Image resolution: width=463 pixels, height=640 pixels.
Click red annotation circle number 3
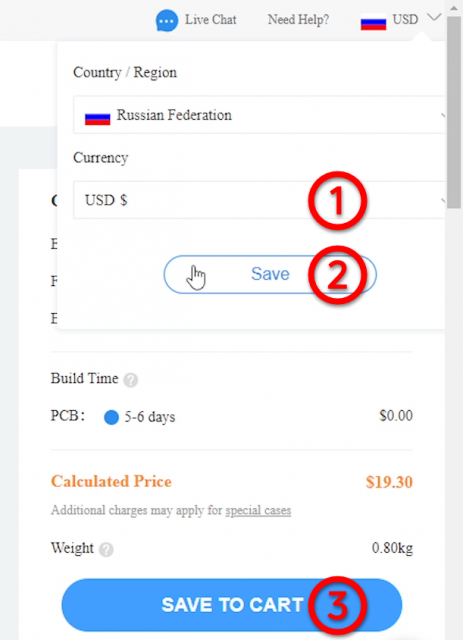point(337,605)
